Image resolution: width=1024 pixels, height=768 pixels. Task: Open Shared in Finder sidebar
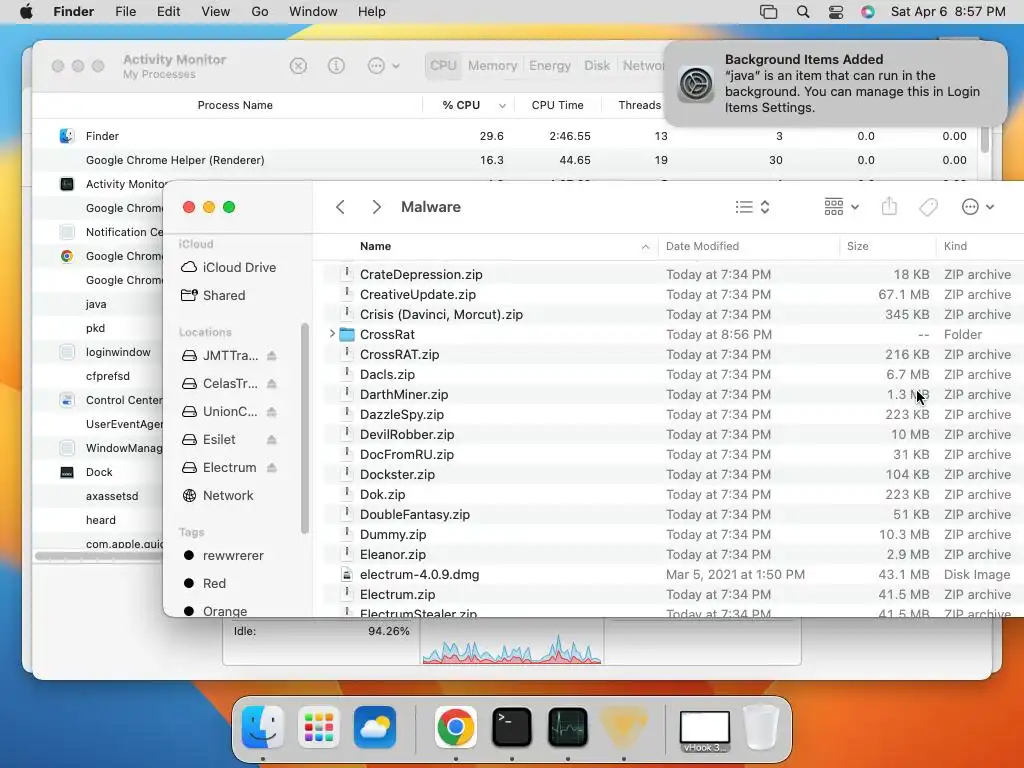click(214, 295)
